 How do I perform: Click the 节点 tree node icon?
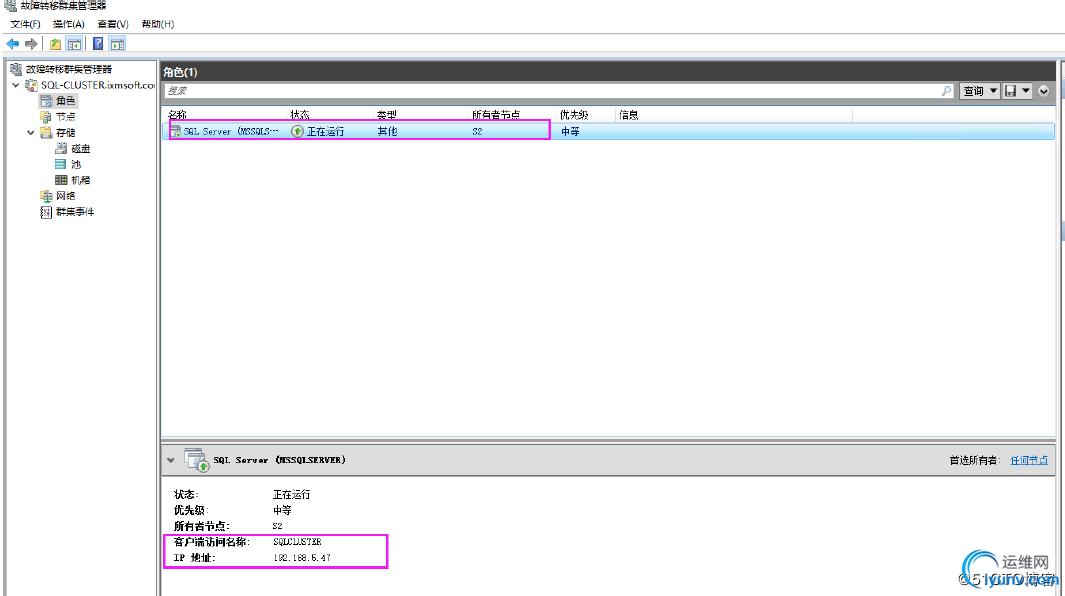coord(46,117)
